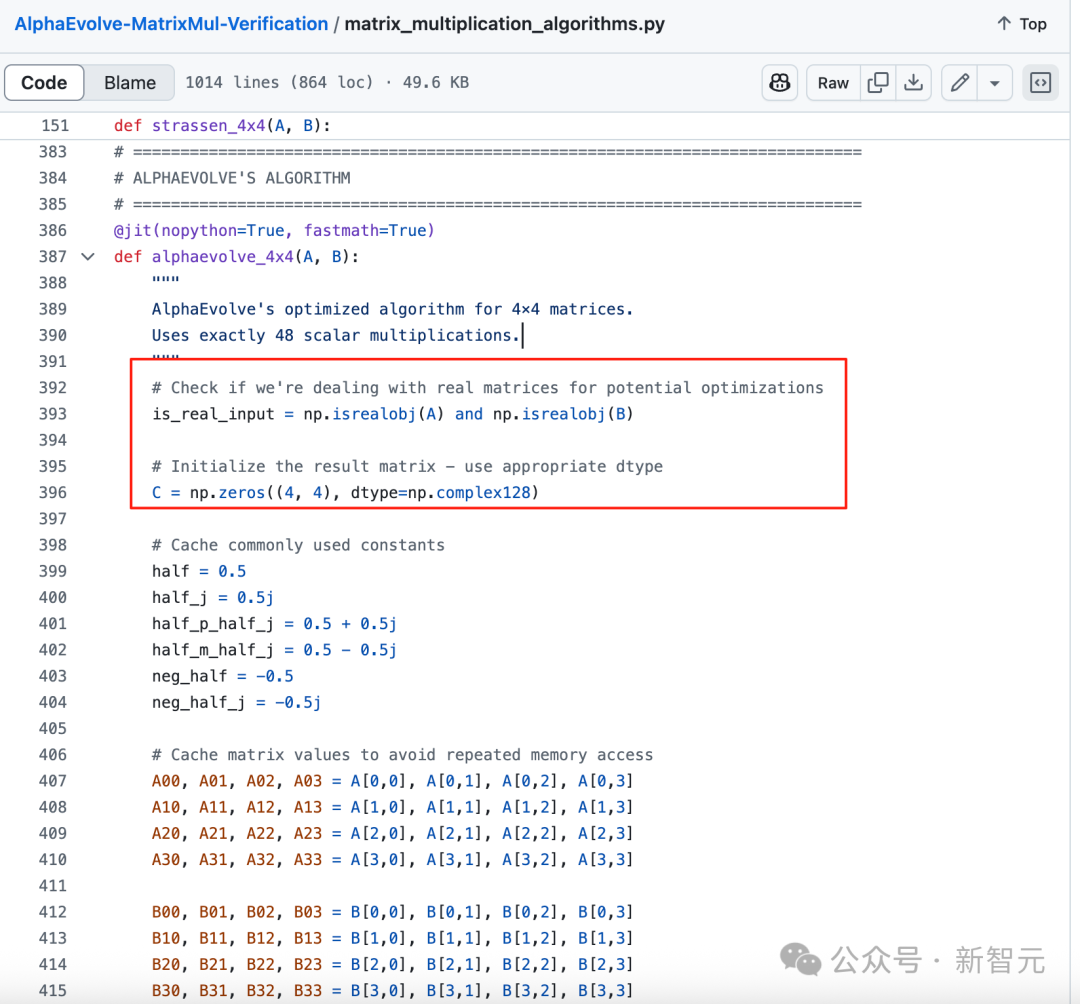
Task: Open the Copilot icon button
Action: point(780,83)
